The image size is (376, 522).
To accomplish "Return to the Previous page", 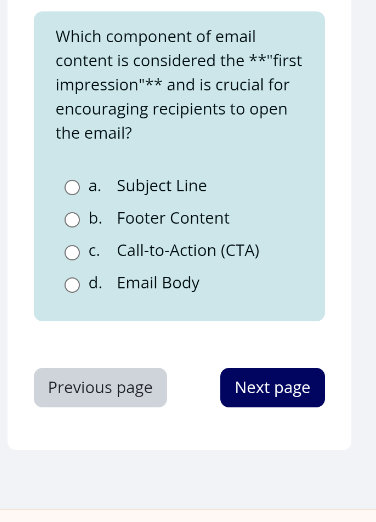I will 100,387.
